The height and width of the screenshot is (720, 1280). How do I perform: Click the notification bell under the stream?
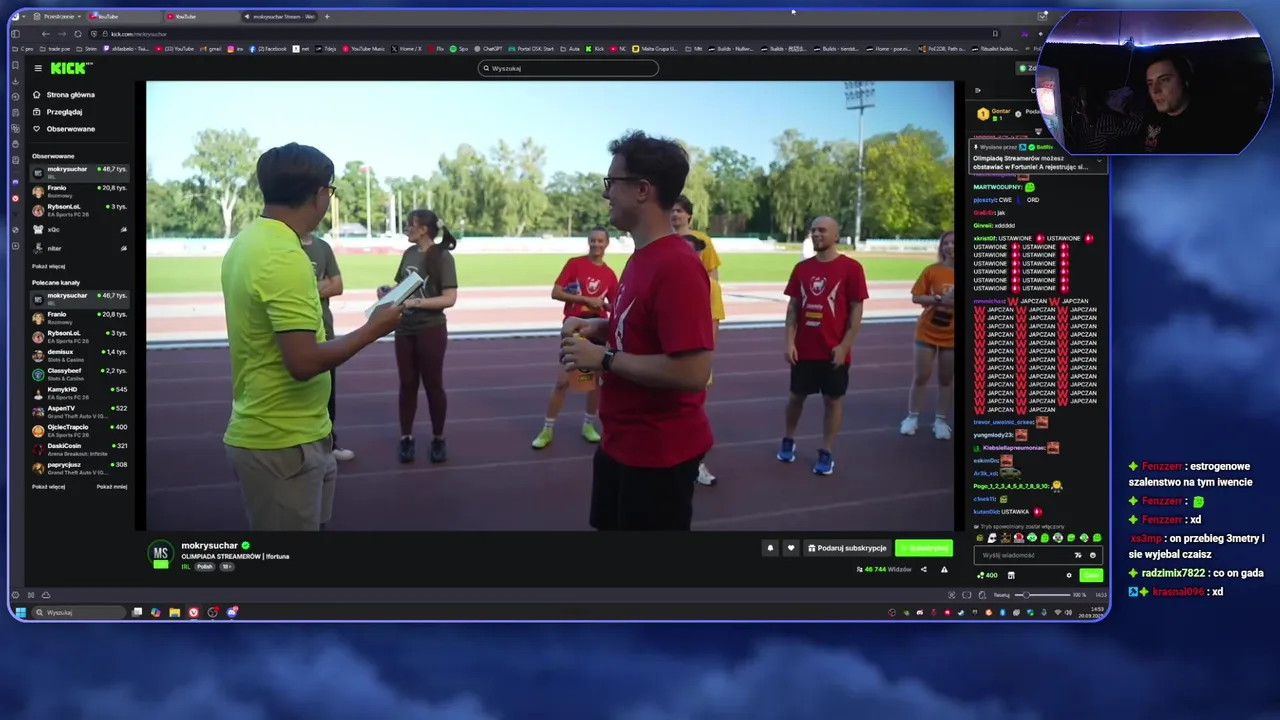point(770,548)
